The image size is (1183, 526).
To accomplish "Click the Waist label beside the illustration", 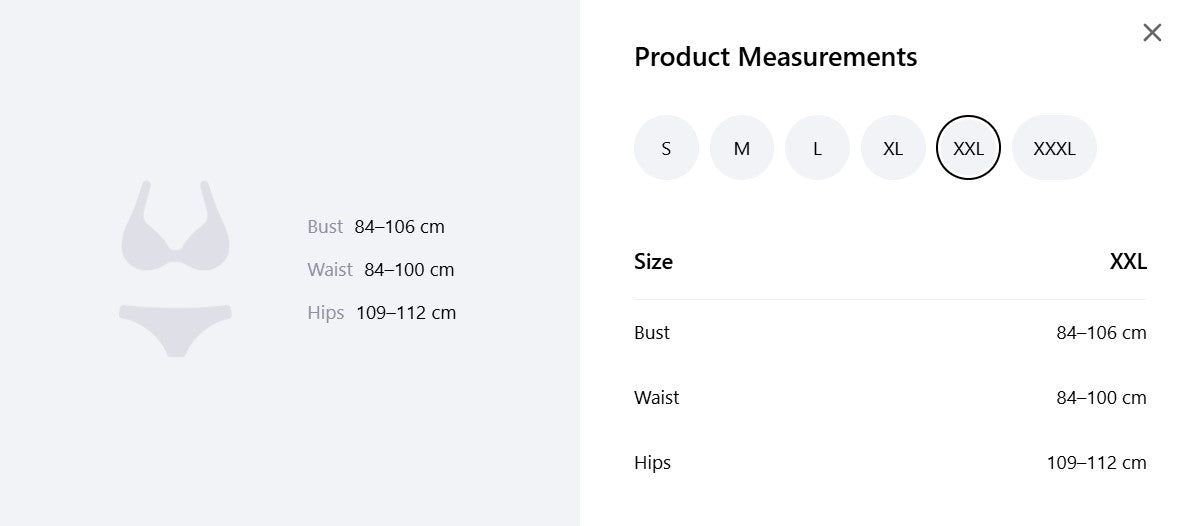I will [x=330, y=270].
